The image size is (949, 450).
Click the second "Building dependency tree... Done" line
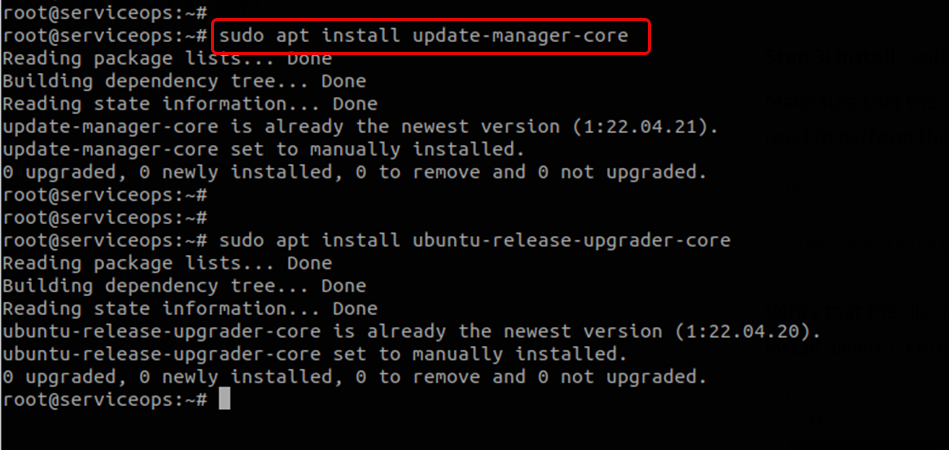coord(184,287)
